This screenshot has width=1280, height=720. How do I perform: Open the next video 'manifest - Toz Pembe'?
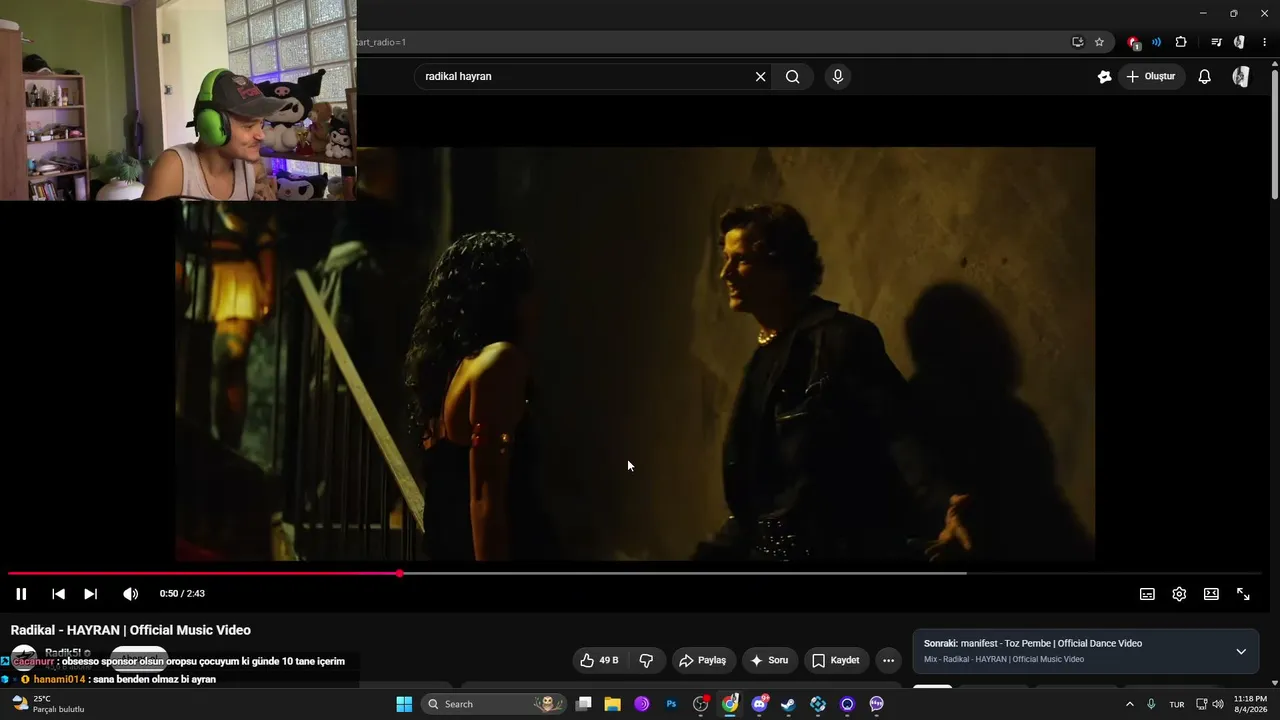[1032, 644]
